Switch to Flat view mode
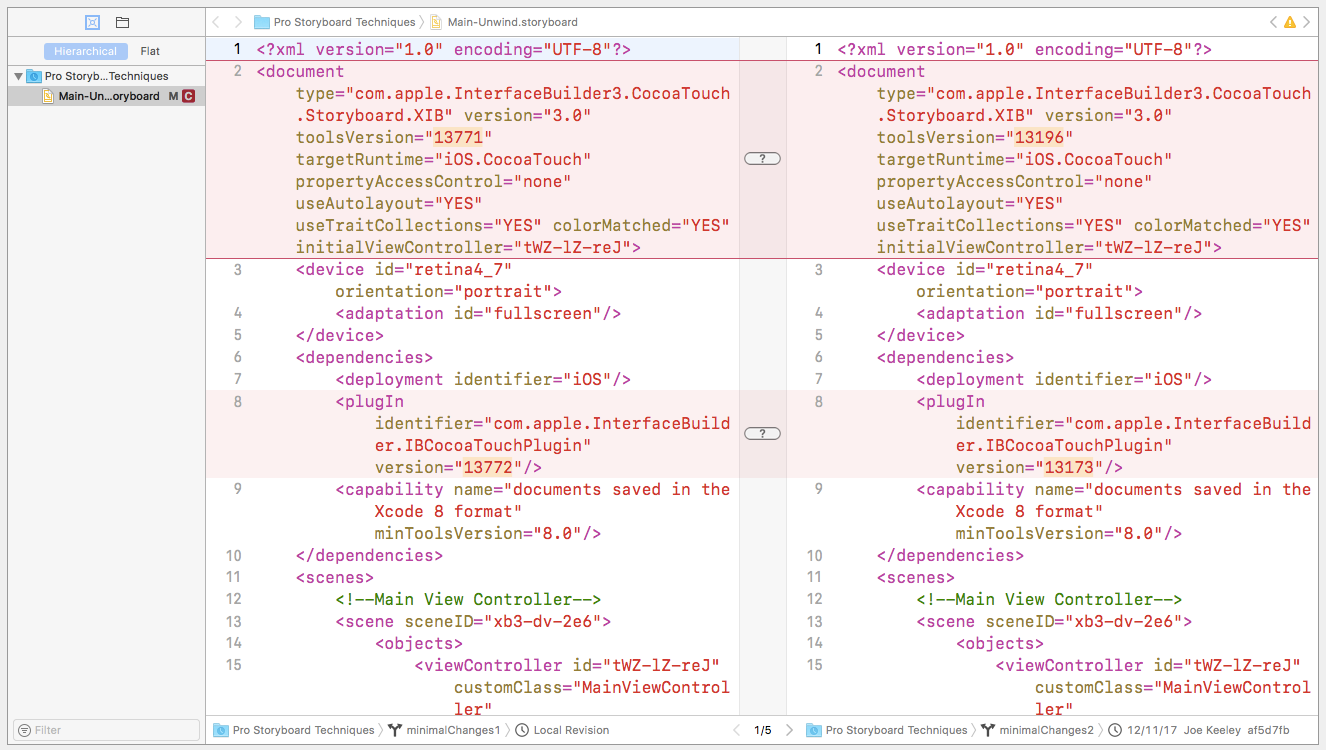 coord(150,51)
